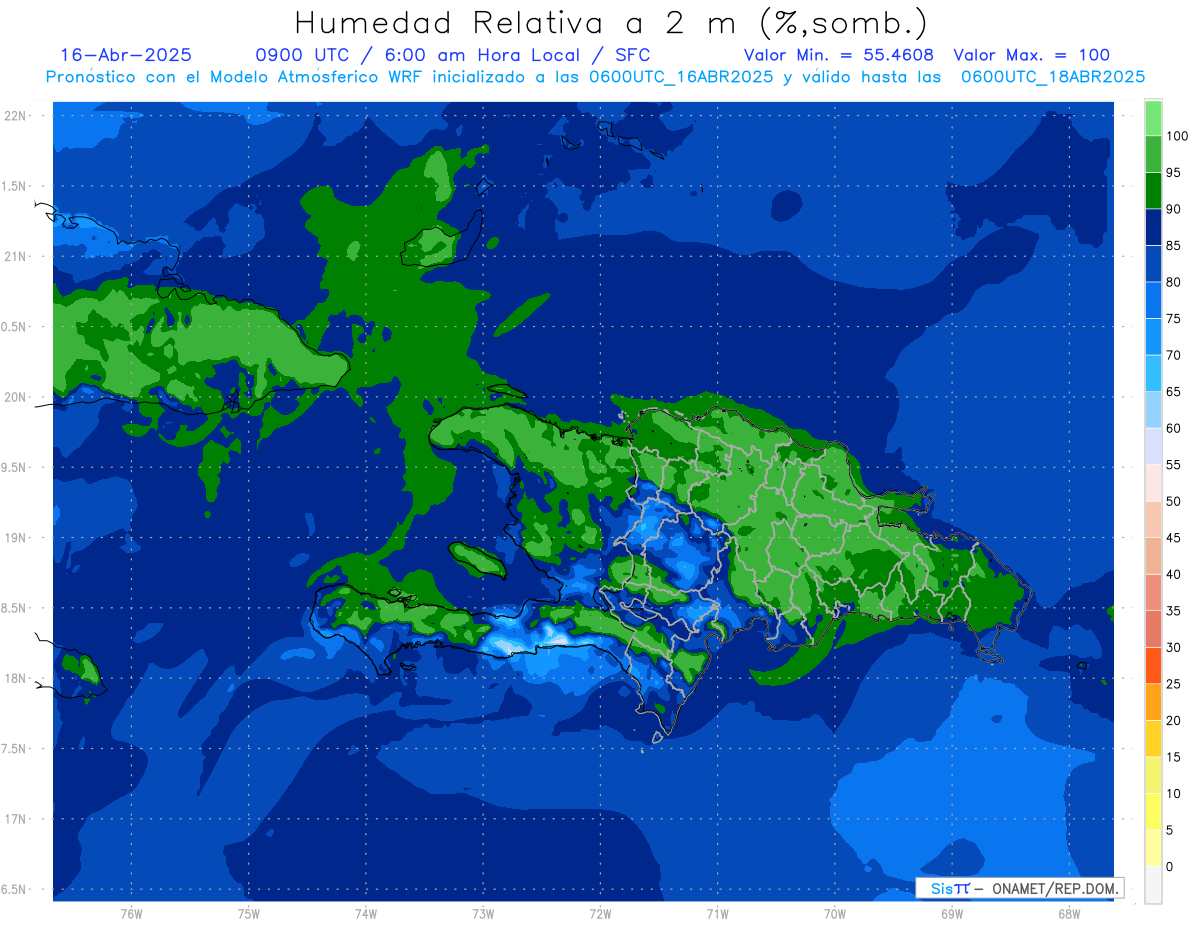Viewport: 1200px width, 927px height.
Task: Click the '76W' longitude axis label
Action: click(x=131, y=914)
